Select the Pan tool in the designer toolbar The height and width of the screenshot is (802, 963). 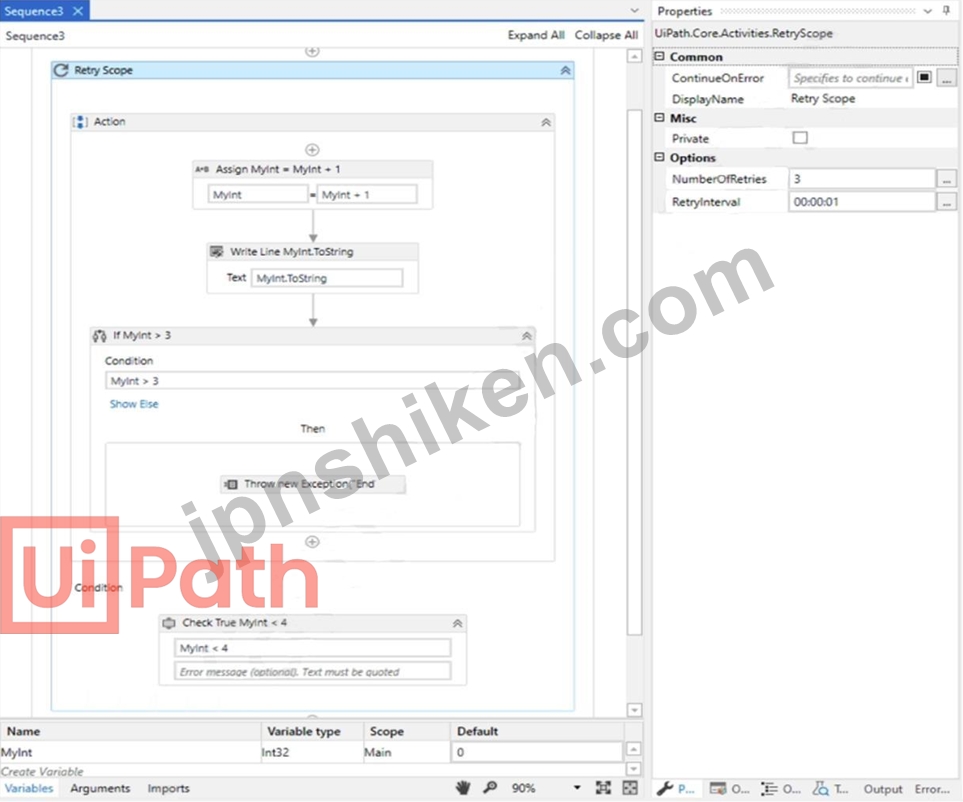pyautogui.click(x=461, y=788)
